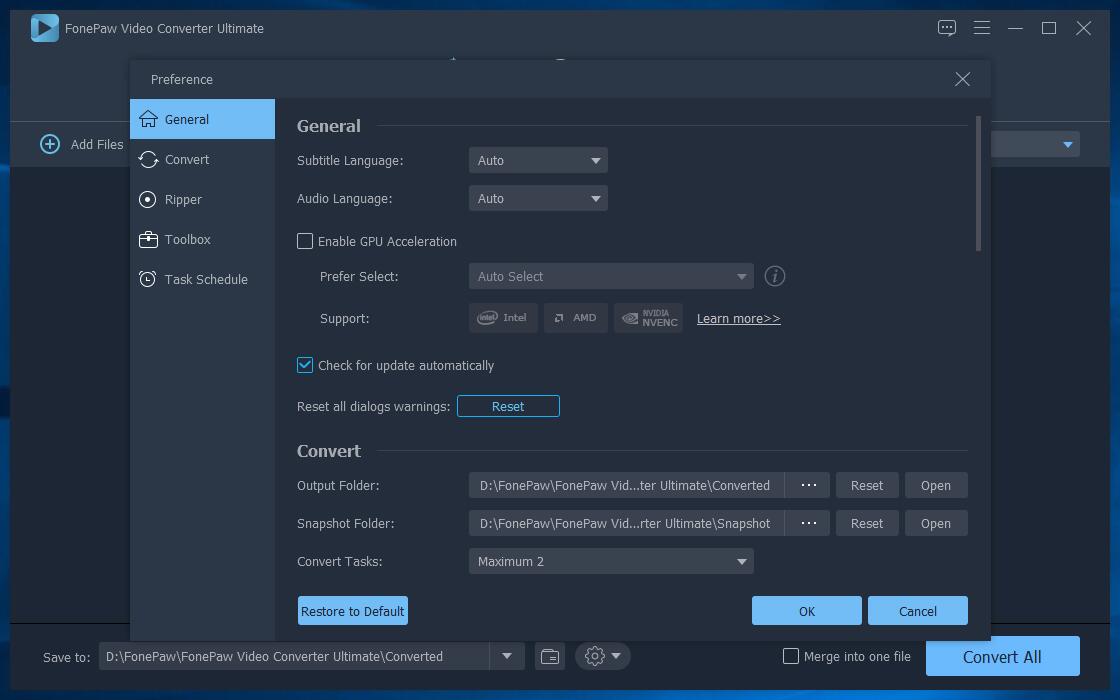The height and width of the screenshot is (700, 1120).
Task: Open the Output Folder location
Action: tap(936, 485)
